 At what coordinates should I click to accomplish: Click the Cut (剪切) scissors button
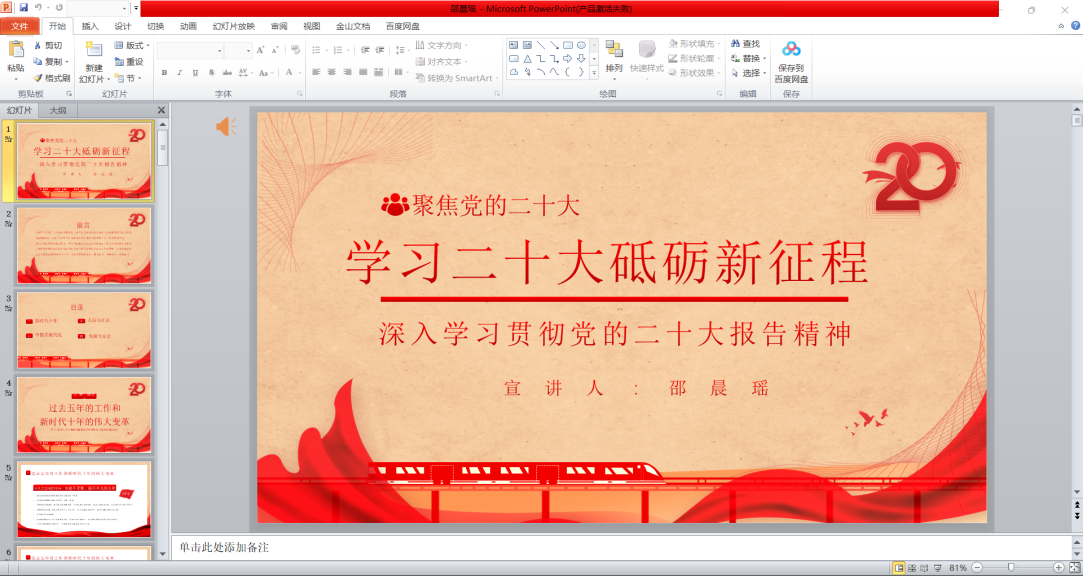[x=48, y=46]
